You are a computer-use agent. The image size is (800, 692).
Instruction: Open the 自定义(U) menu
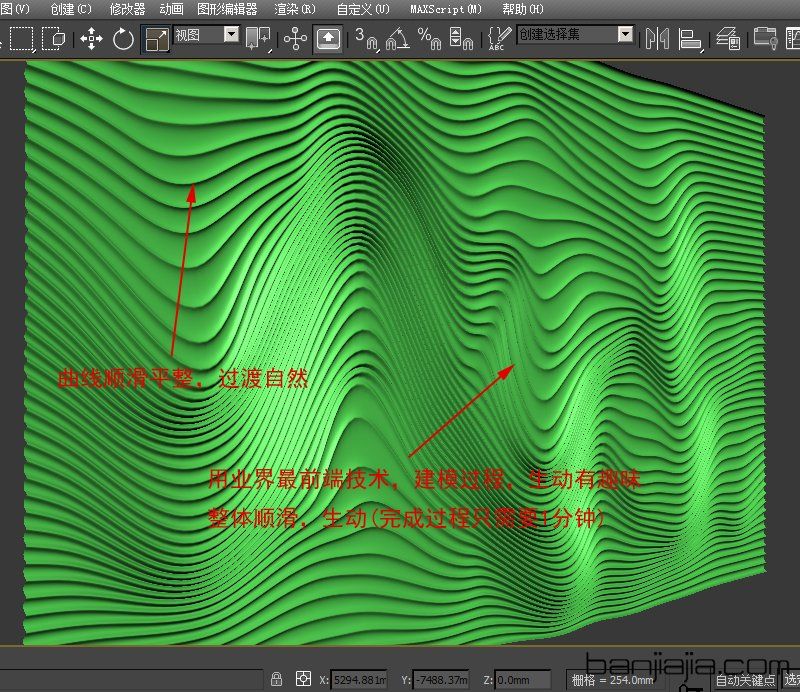coord(363,9)
